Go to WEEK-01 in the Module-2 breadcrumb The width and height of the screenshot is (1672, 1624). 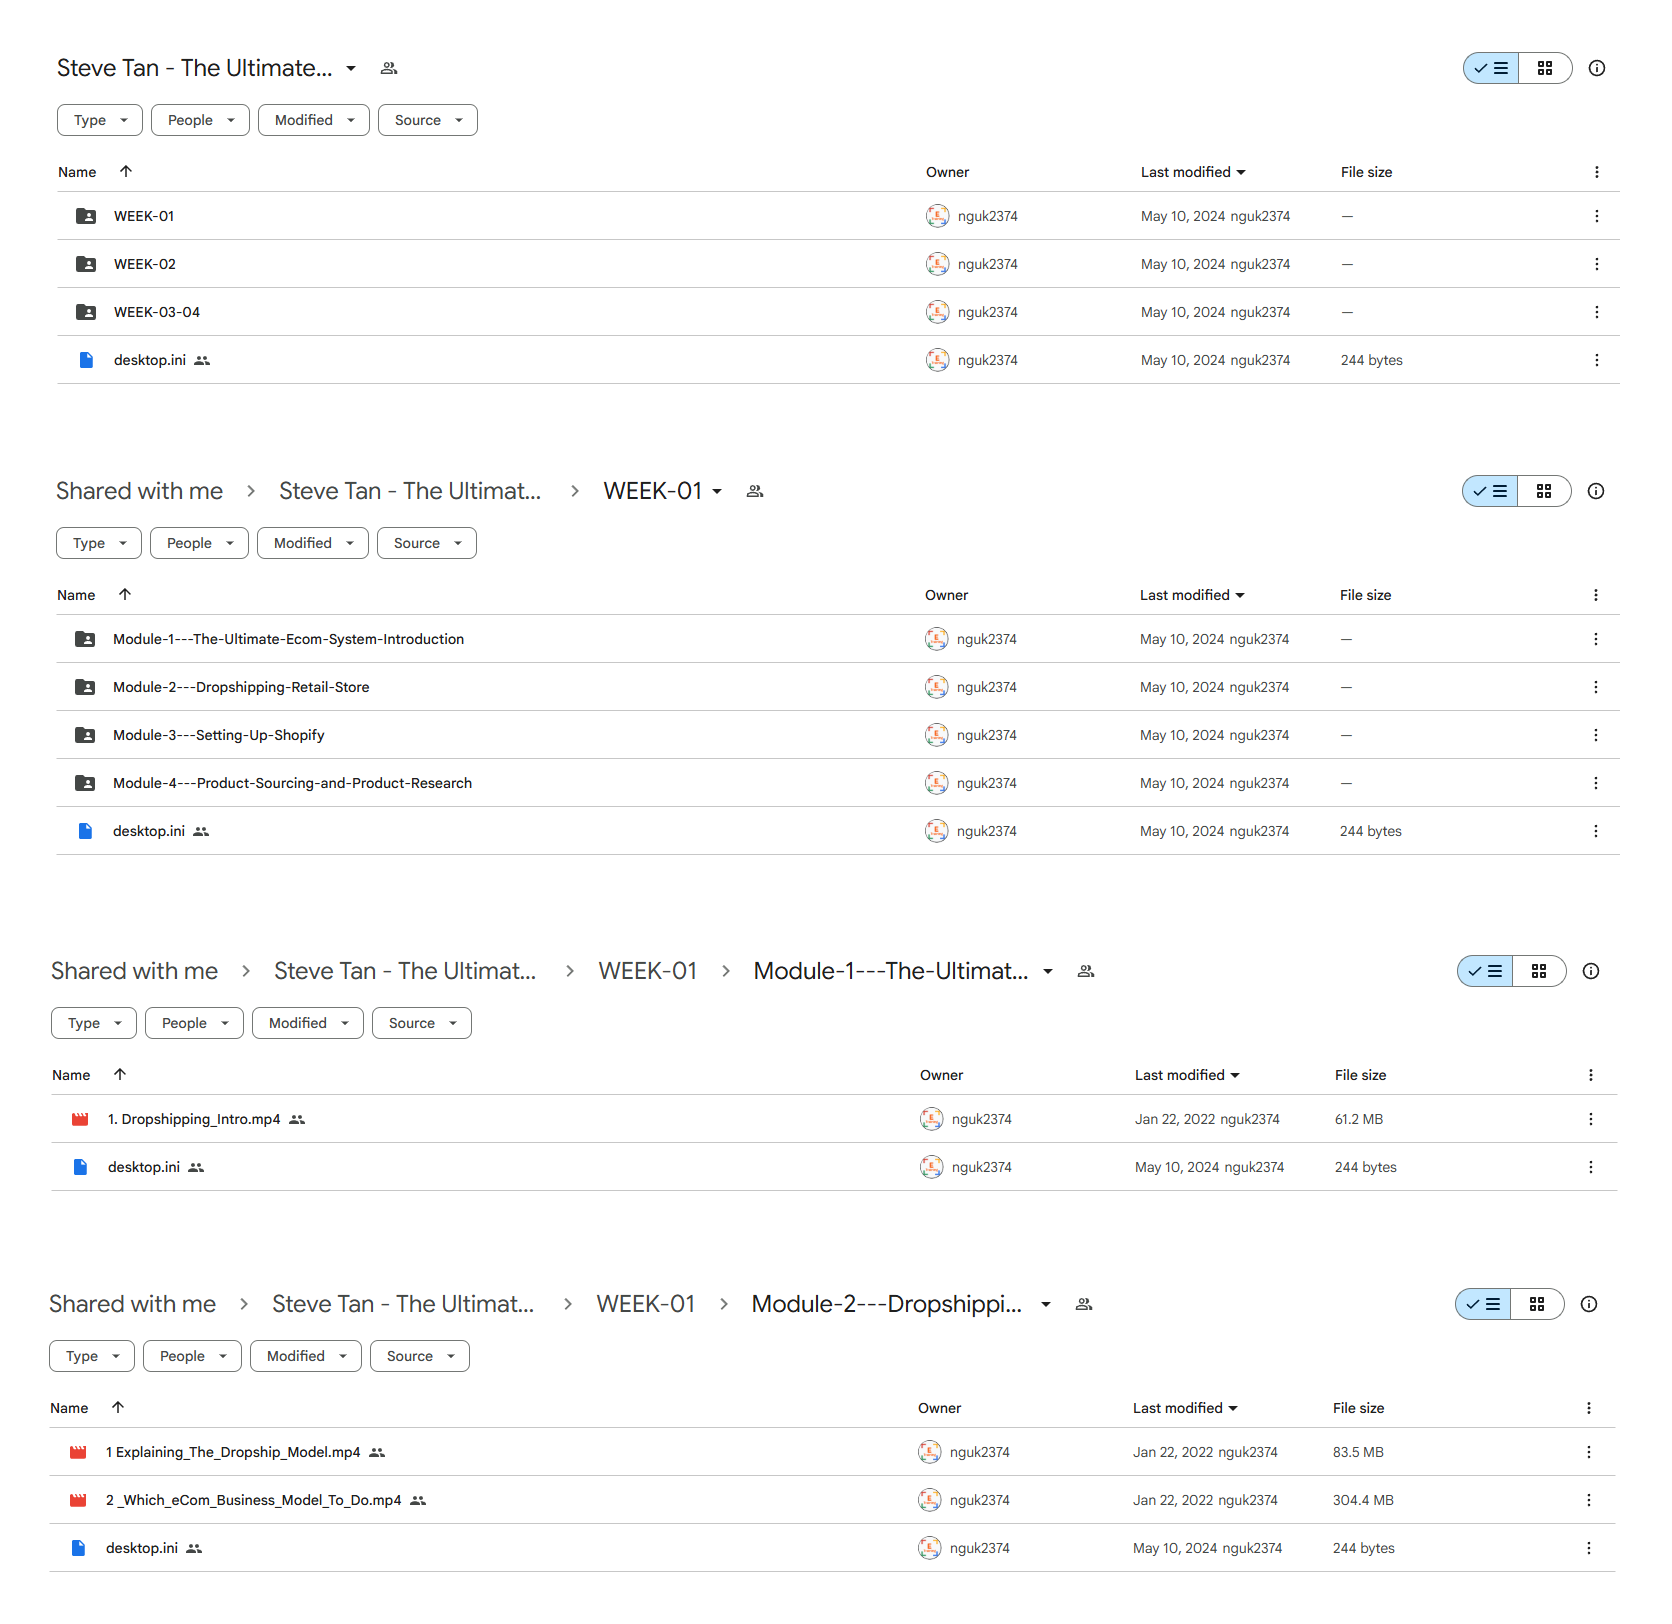(645, 1304)
